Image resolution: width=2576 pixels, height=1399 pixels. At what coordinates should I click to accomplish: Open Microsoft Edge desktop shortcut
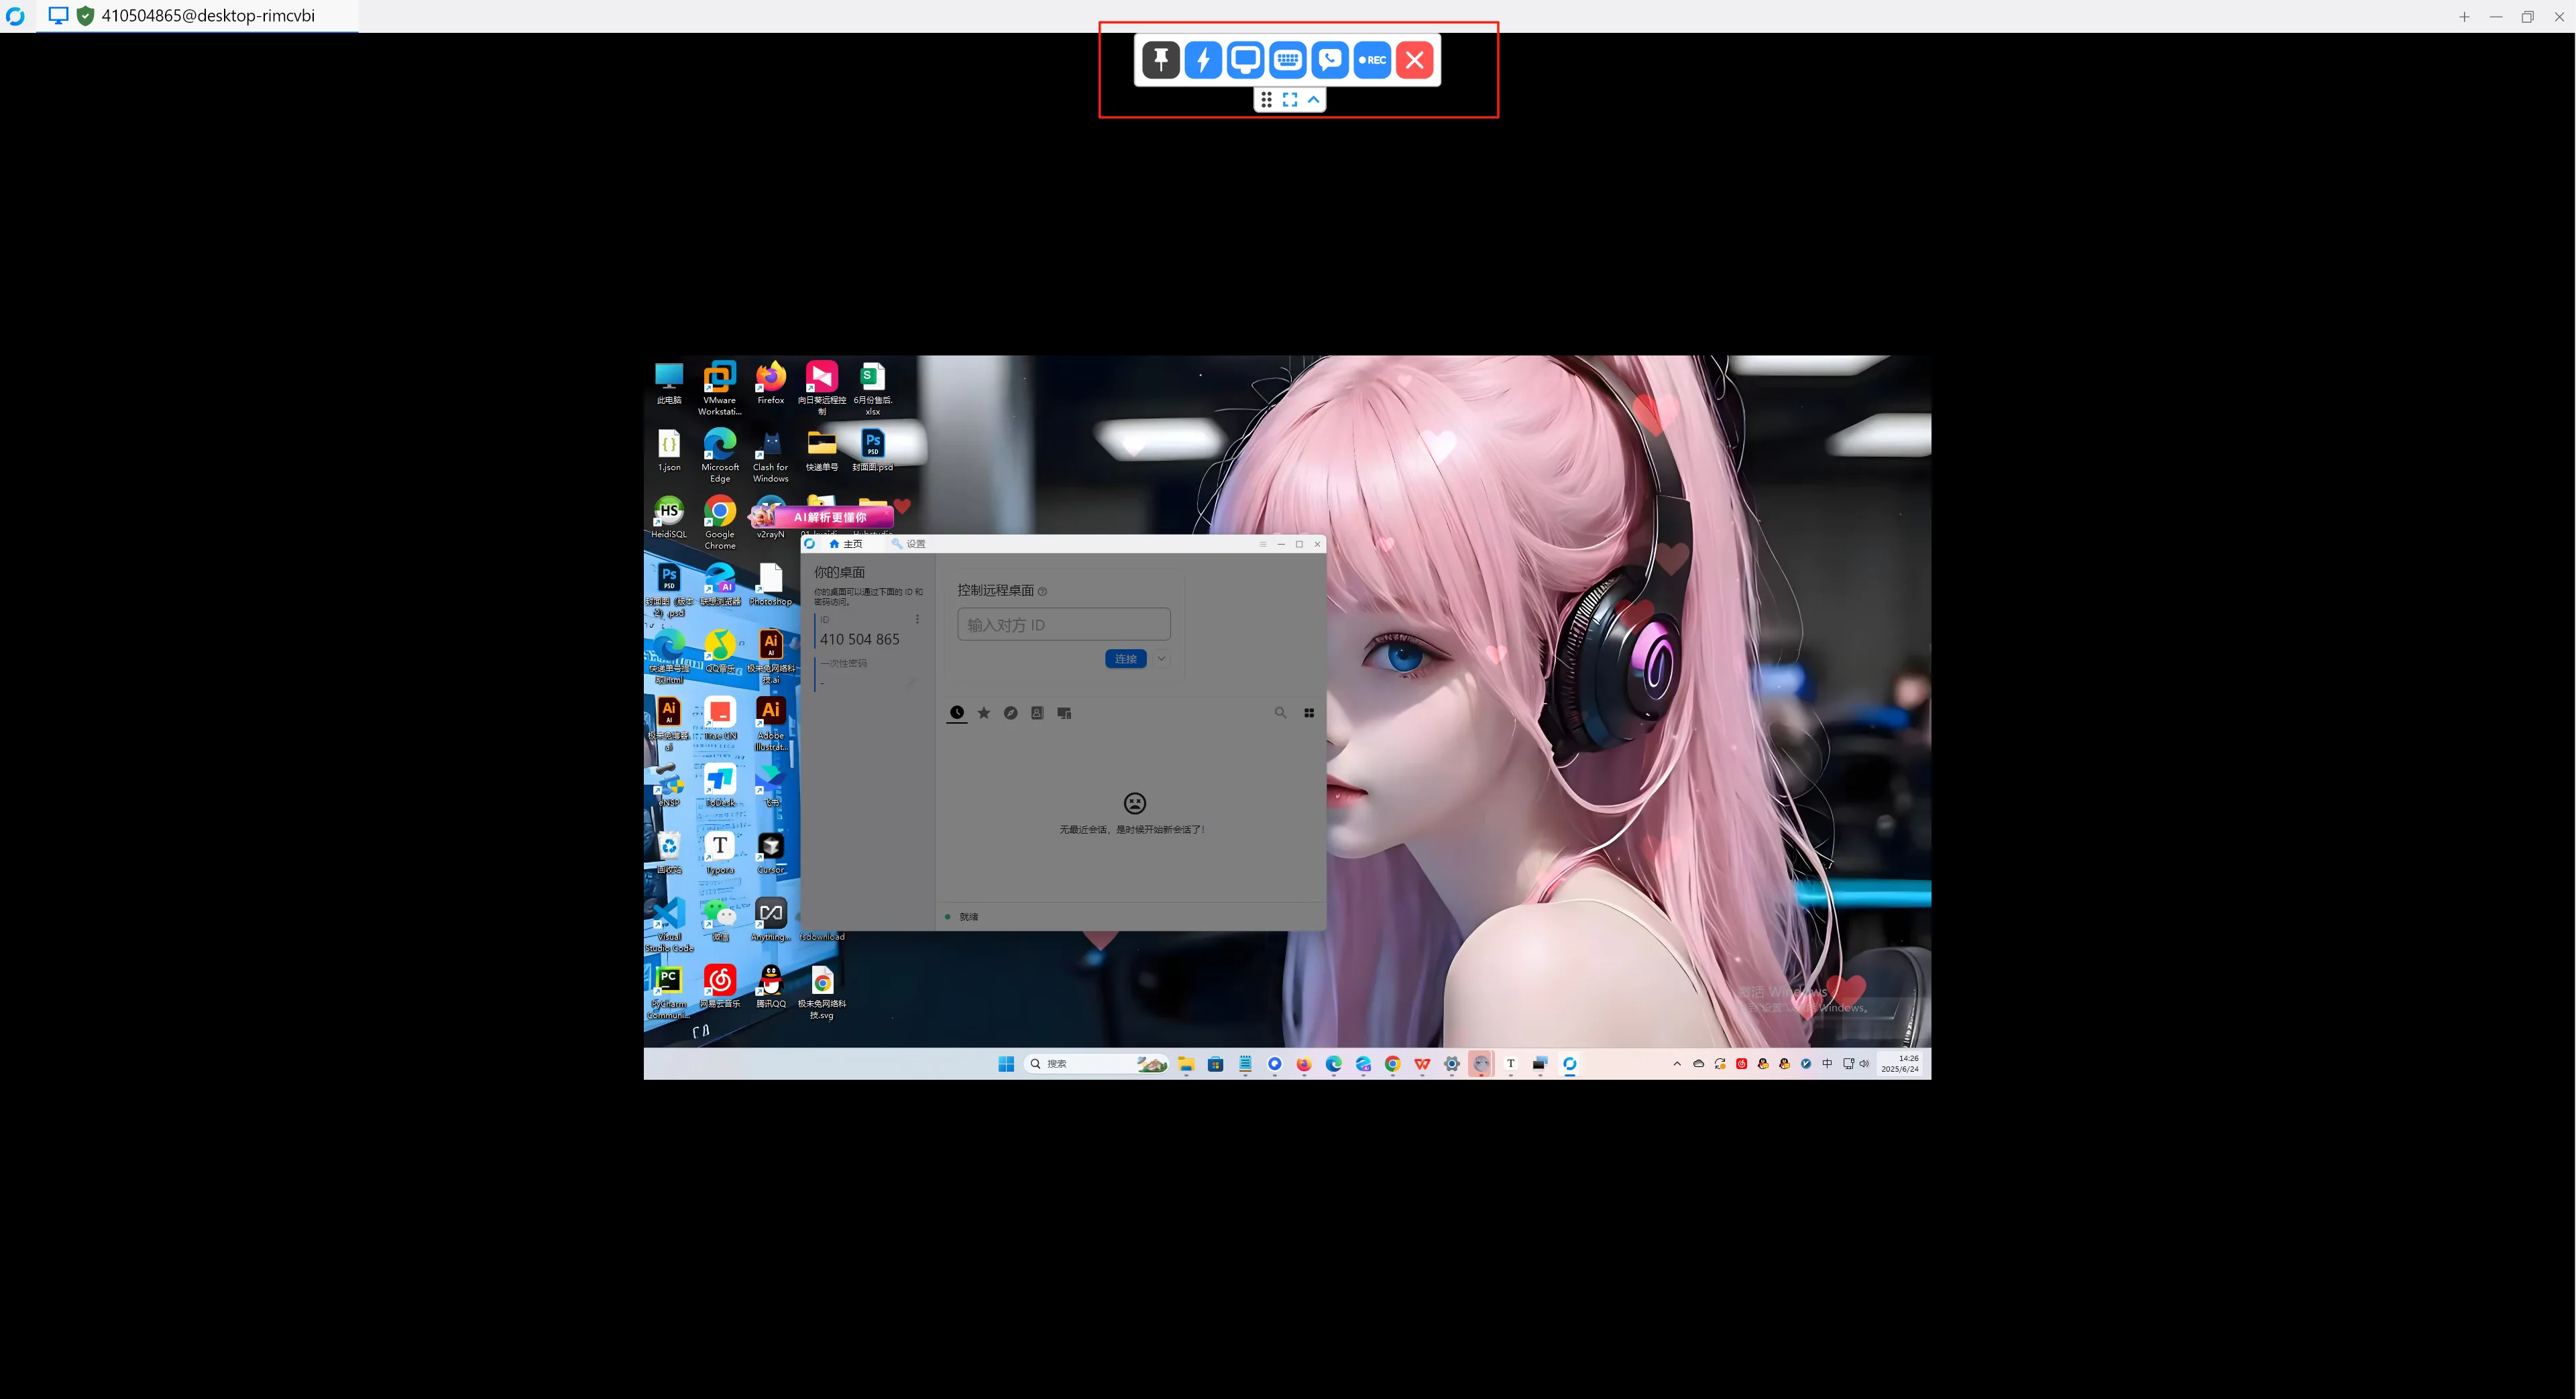(x=719, y=455)
